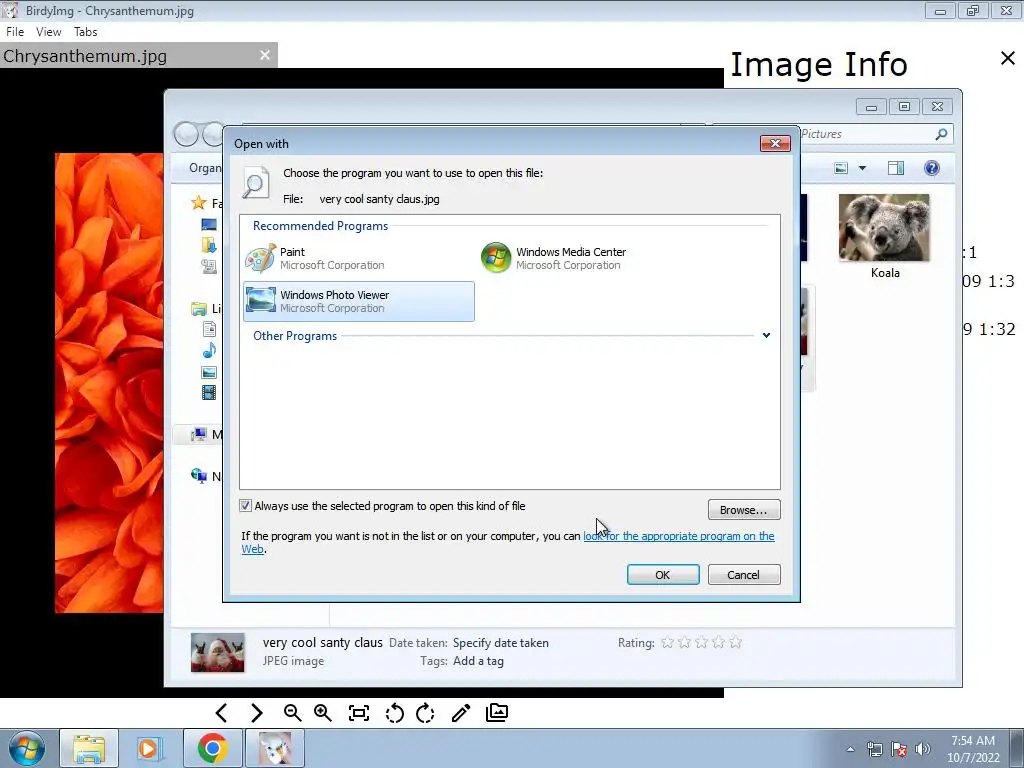This screenshot has width=1024, height=768.
Task: Show hidden tray icons arrow
Action: [x=850, y=749]
